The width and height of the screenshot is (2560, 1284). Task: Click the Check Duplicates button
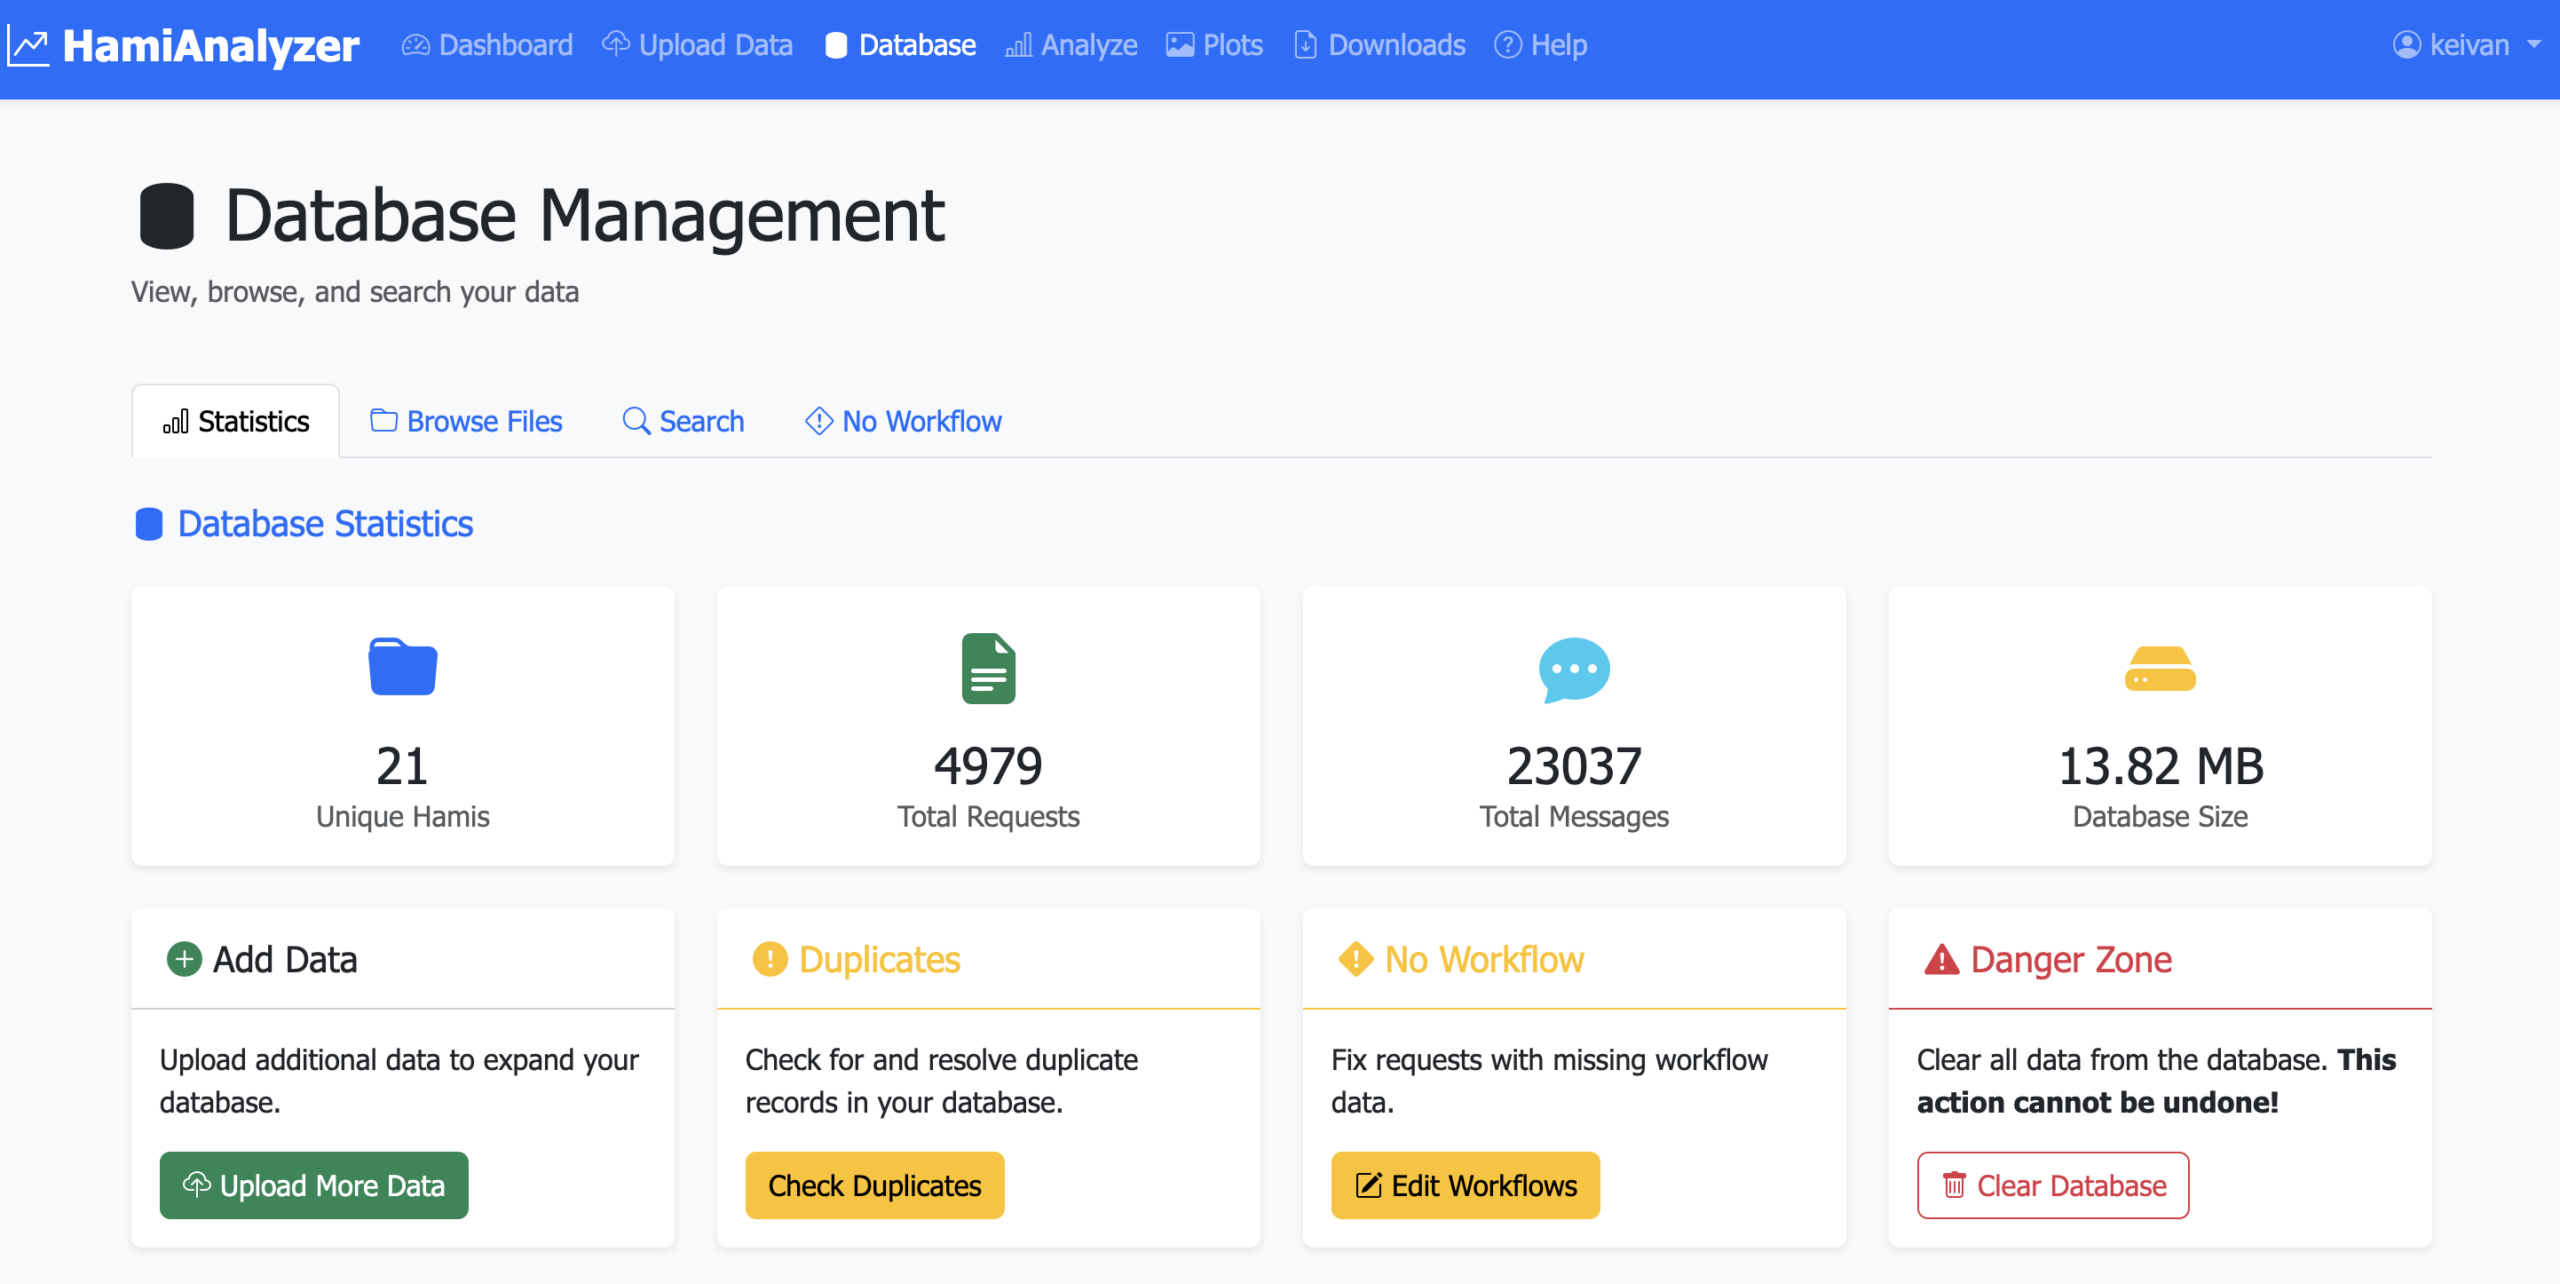(875, 1185)
